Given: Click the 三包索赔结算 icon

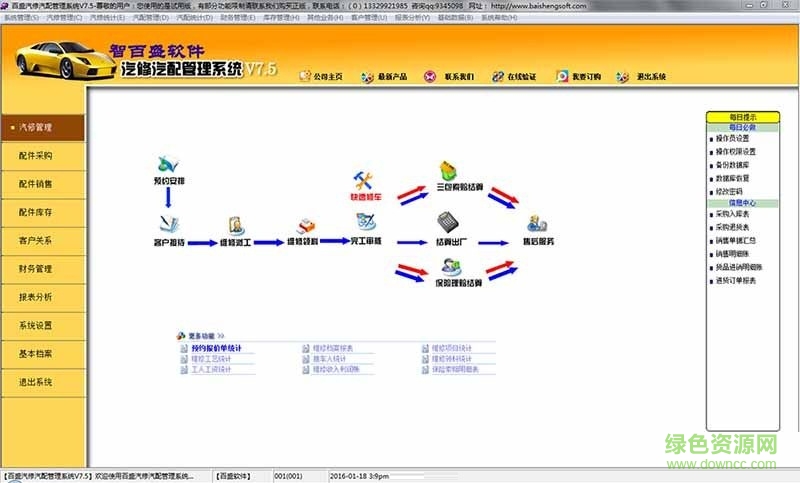Looking at the screenshot, I should pyautogui.click(x=448, y=171).
